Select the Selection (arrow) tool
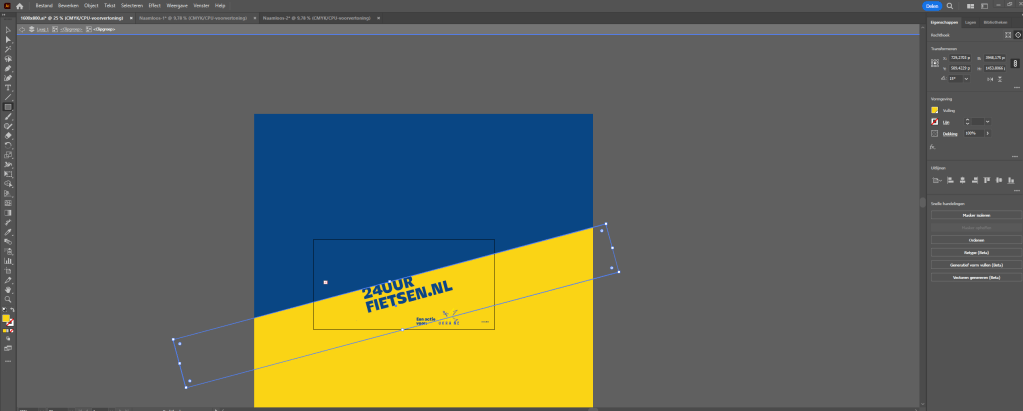This screenshot has width=1023, height=411. (x=8, y=30)
